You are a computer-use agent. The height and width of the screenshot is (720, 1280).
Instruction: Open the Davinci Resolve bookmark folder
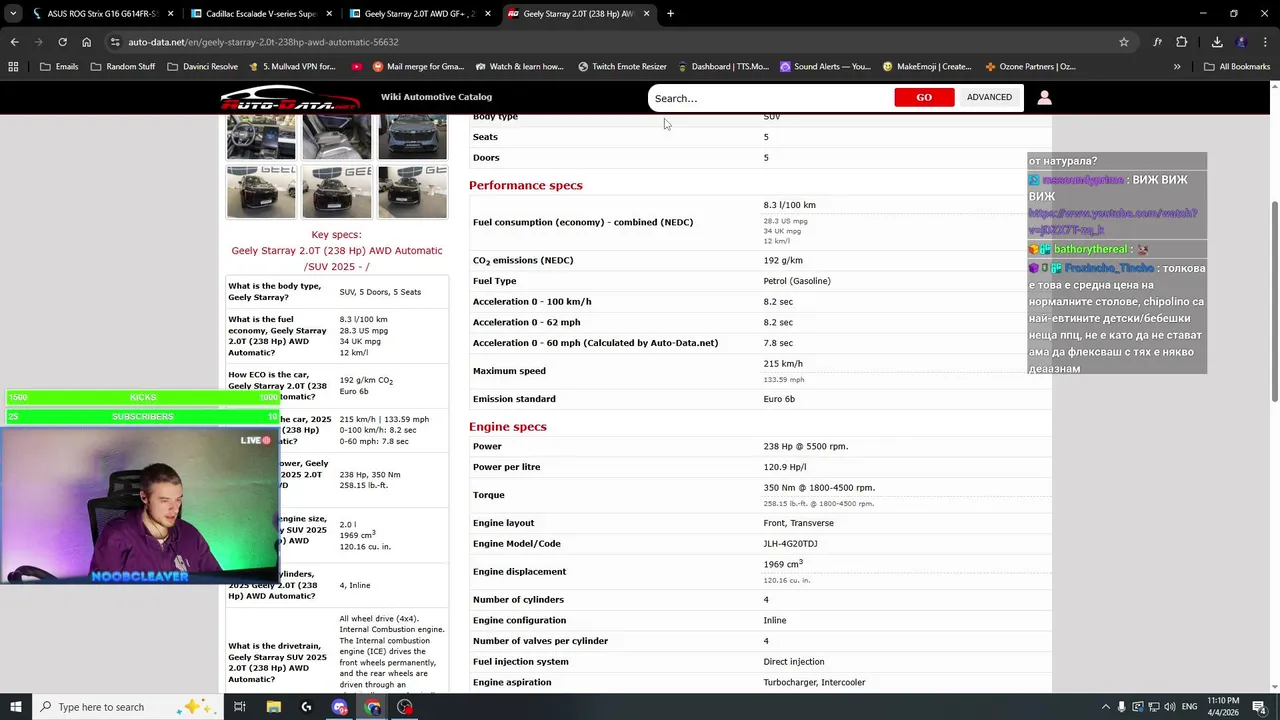pyautogui.click(x=202, y=67)
